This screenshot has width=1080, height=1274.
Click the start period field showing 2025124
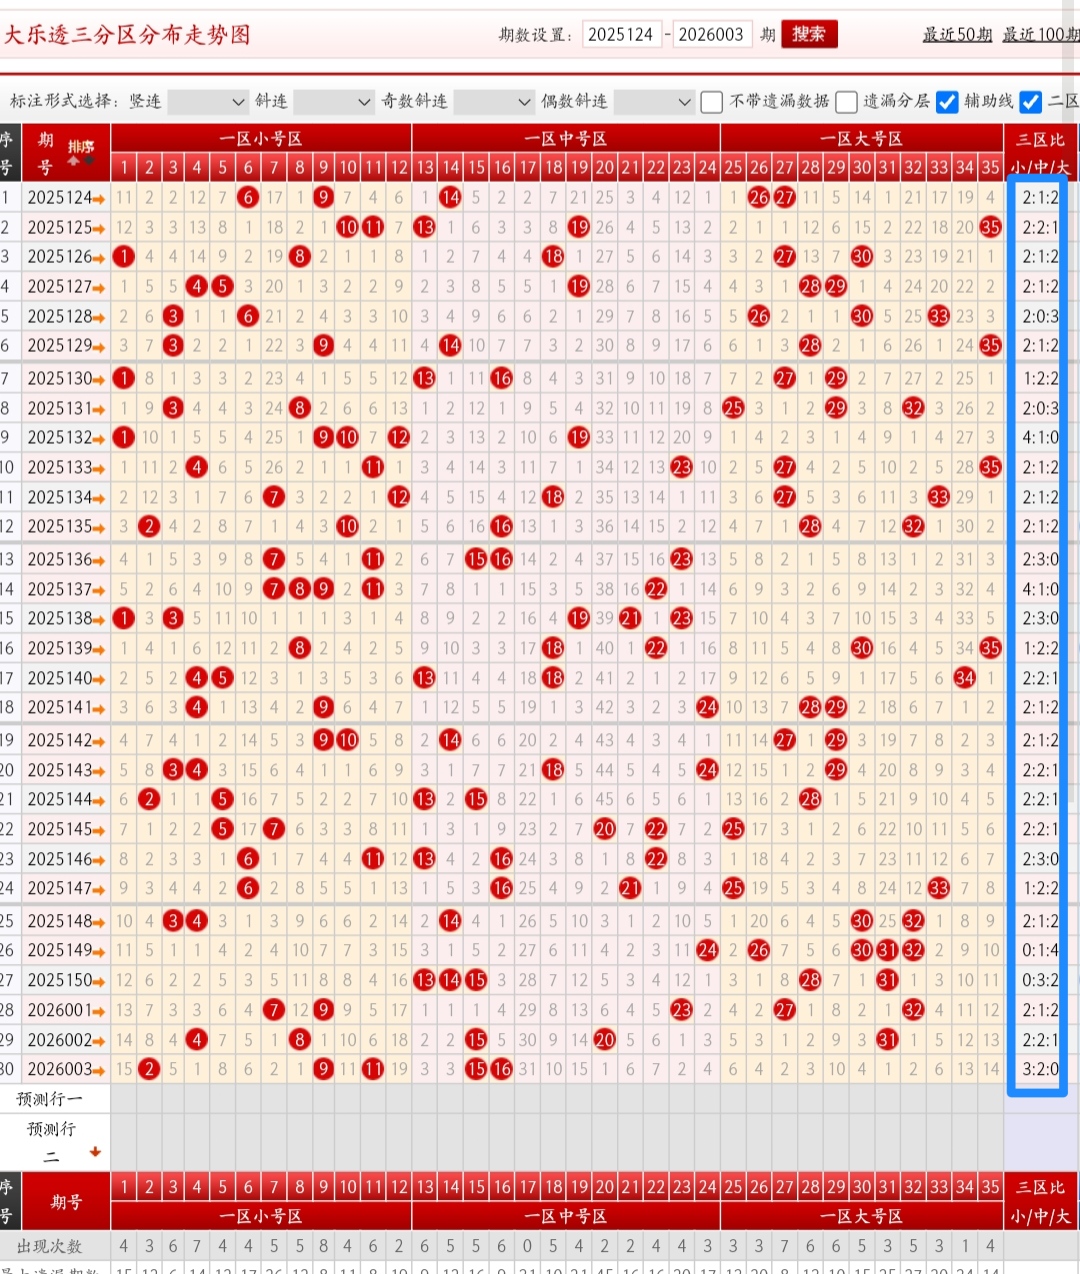621,34
